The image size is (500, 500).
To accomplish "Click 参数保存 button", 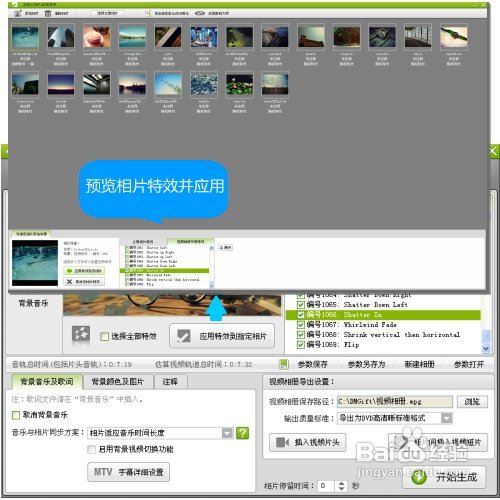I will [313, 364].
